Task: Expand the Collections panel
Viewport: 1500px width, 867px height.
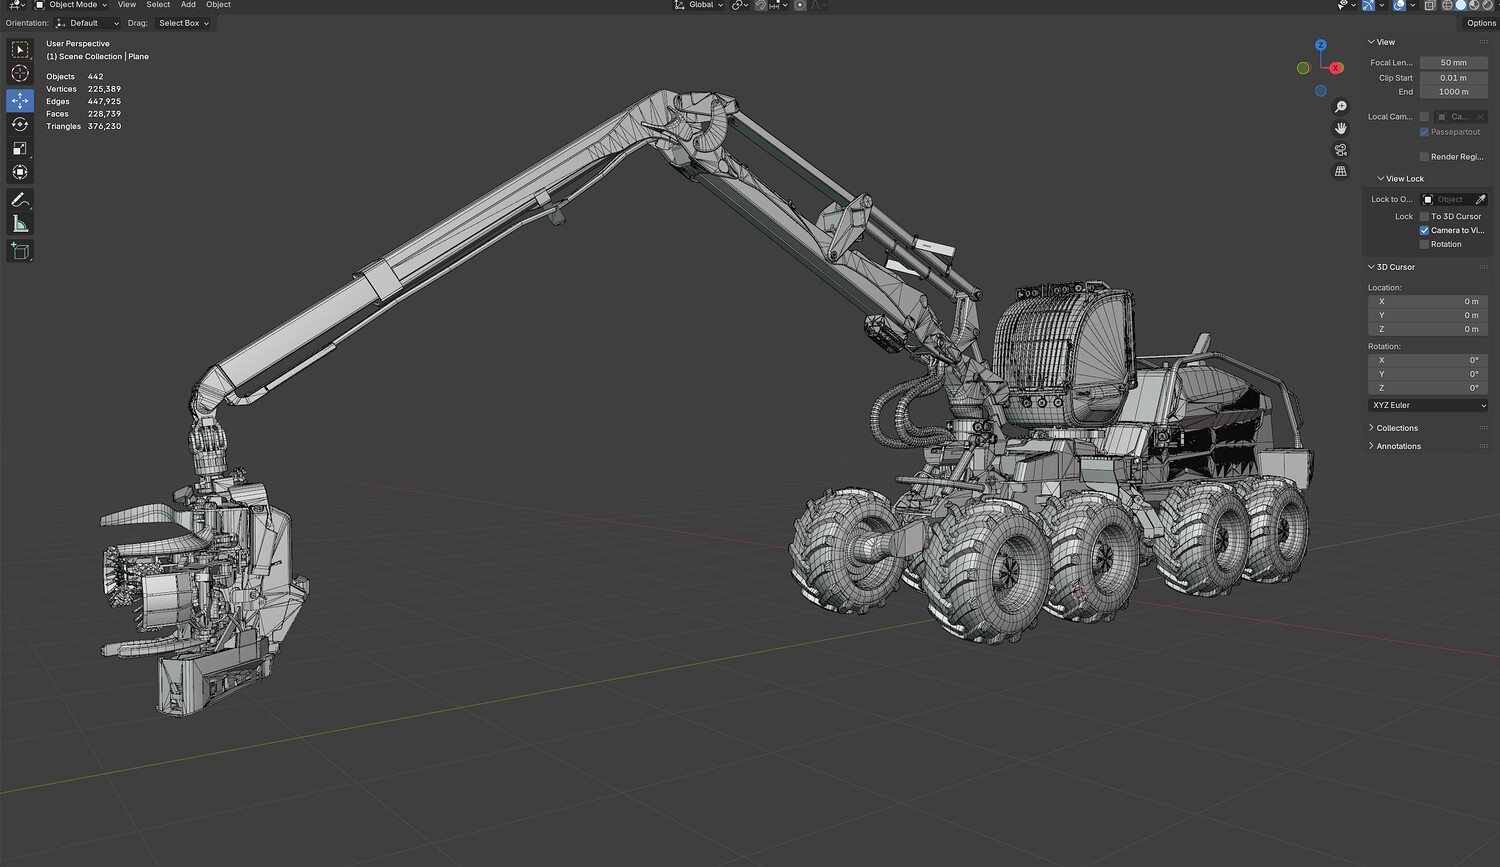Action: (x=1393, y=428)
